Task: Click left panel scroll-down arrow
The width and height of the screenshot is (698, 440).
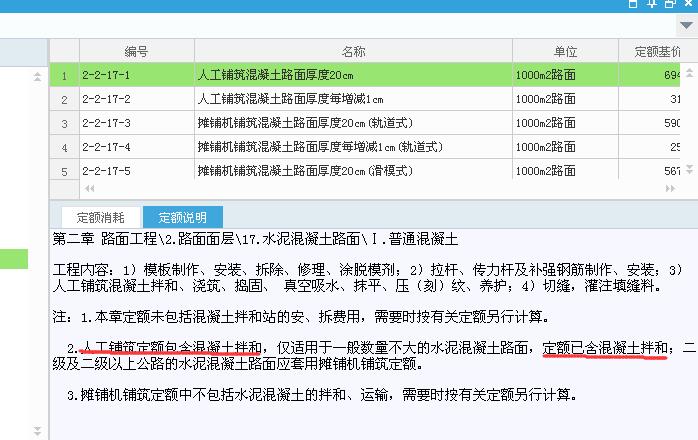Action: pyautogui.click(x=37, y=431)
